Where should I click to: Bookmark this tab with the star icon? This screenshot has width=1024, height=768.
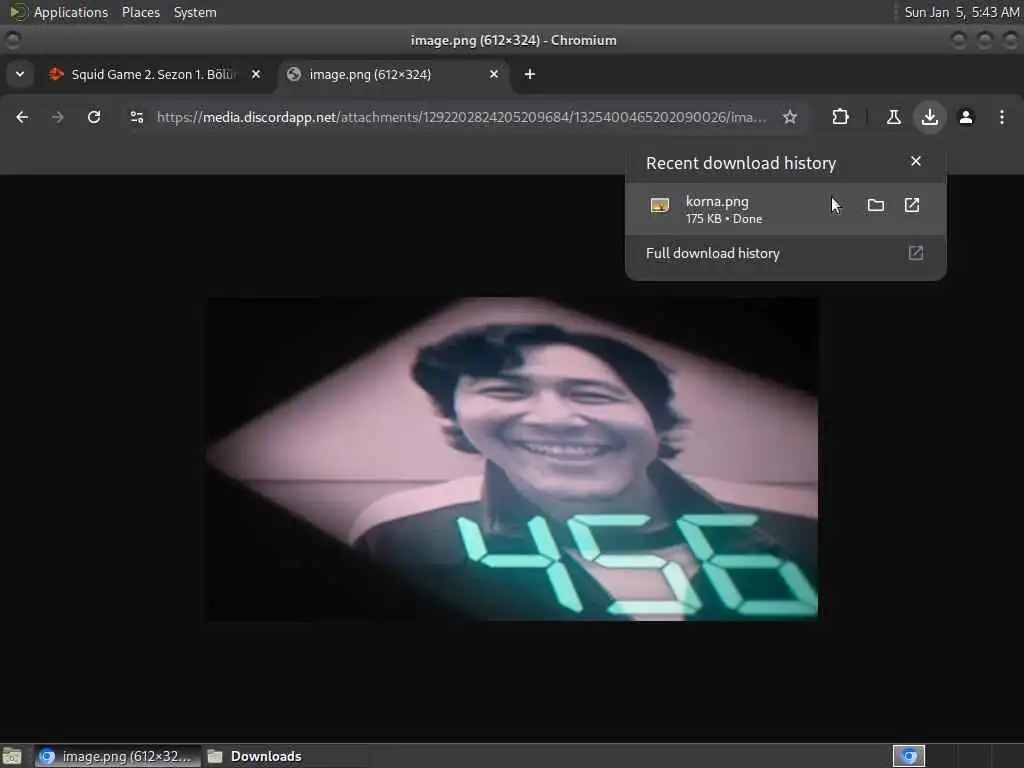click(x=790, y=117)
